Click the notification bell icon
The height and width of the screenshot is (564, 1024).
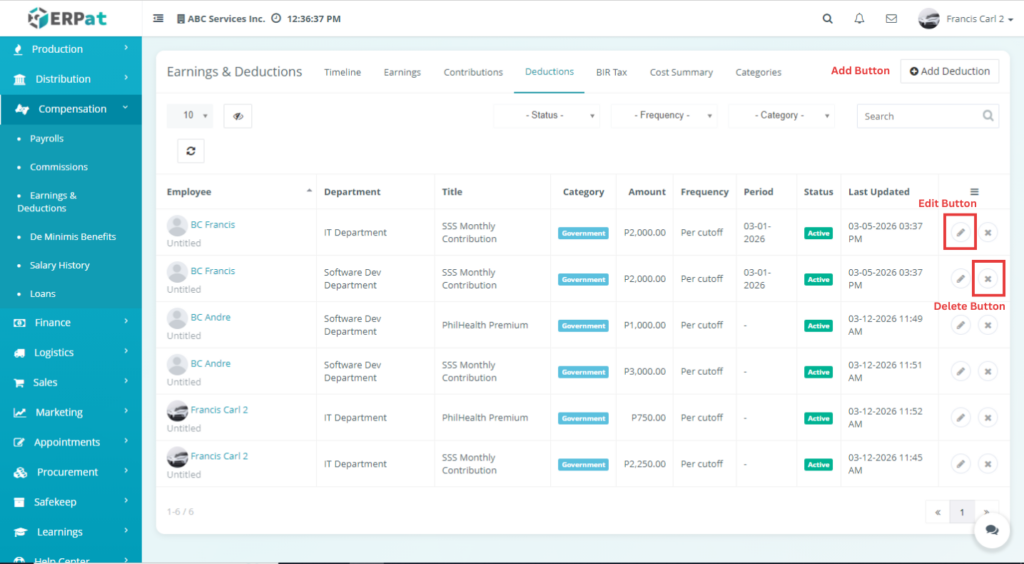[x=859, y=19]
